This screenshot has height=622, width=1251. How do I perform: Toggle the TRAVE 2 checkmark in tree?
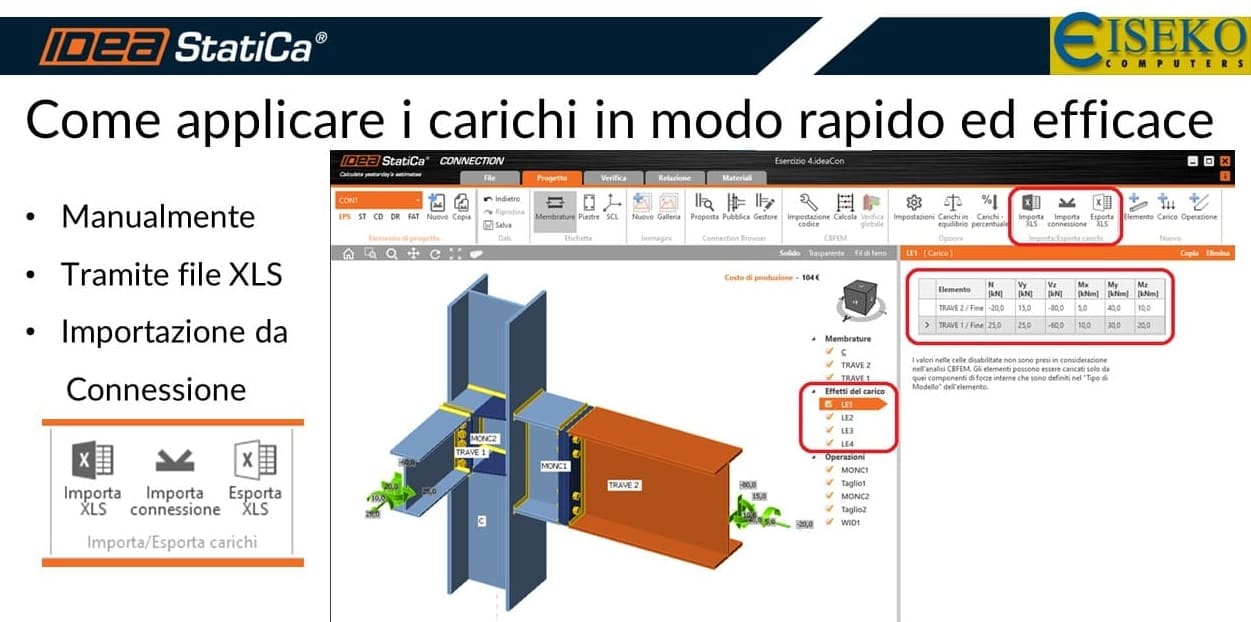pyautogui.click(x=828, y=365)
